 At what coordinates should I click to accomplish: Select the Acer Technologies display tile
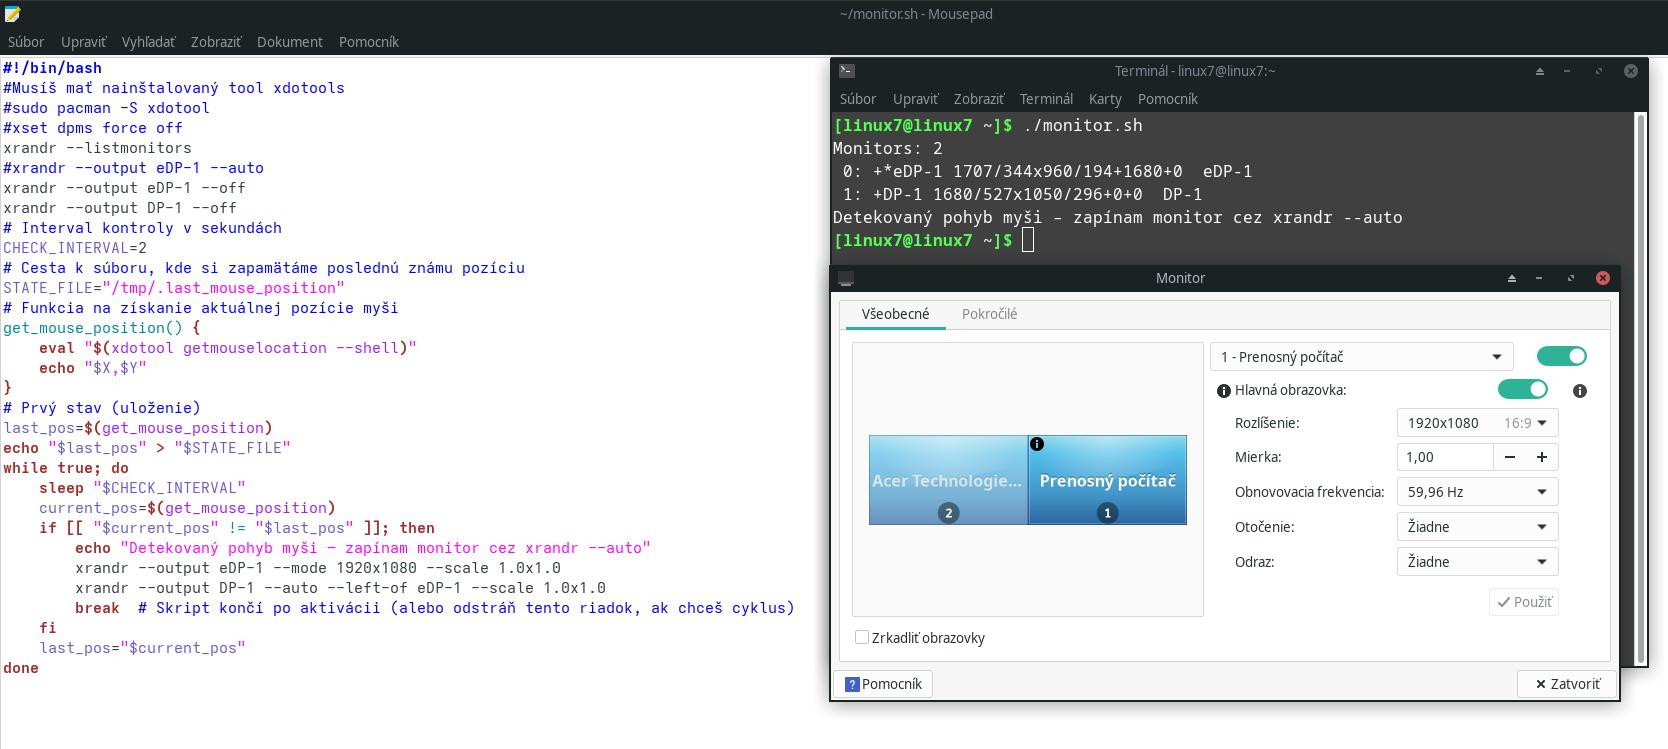[x=948, y=480]
